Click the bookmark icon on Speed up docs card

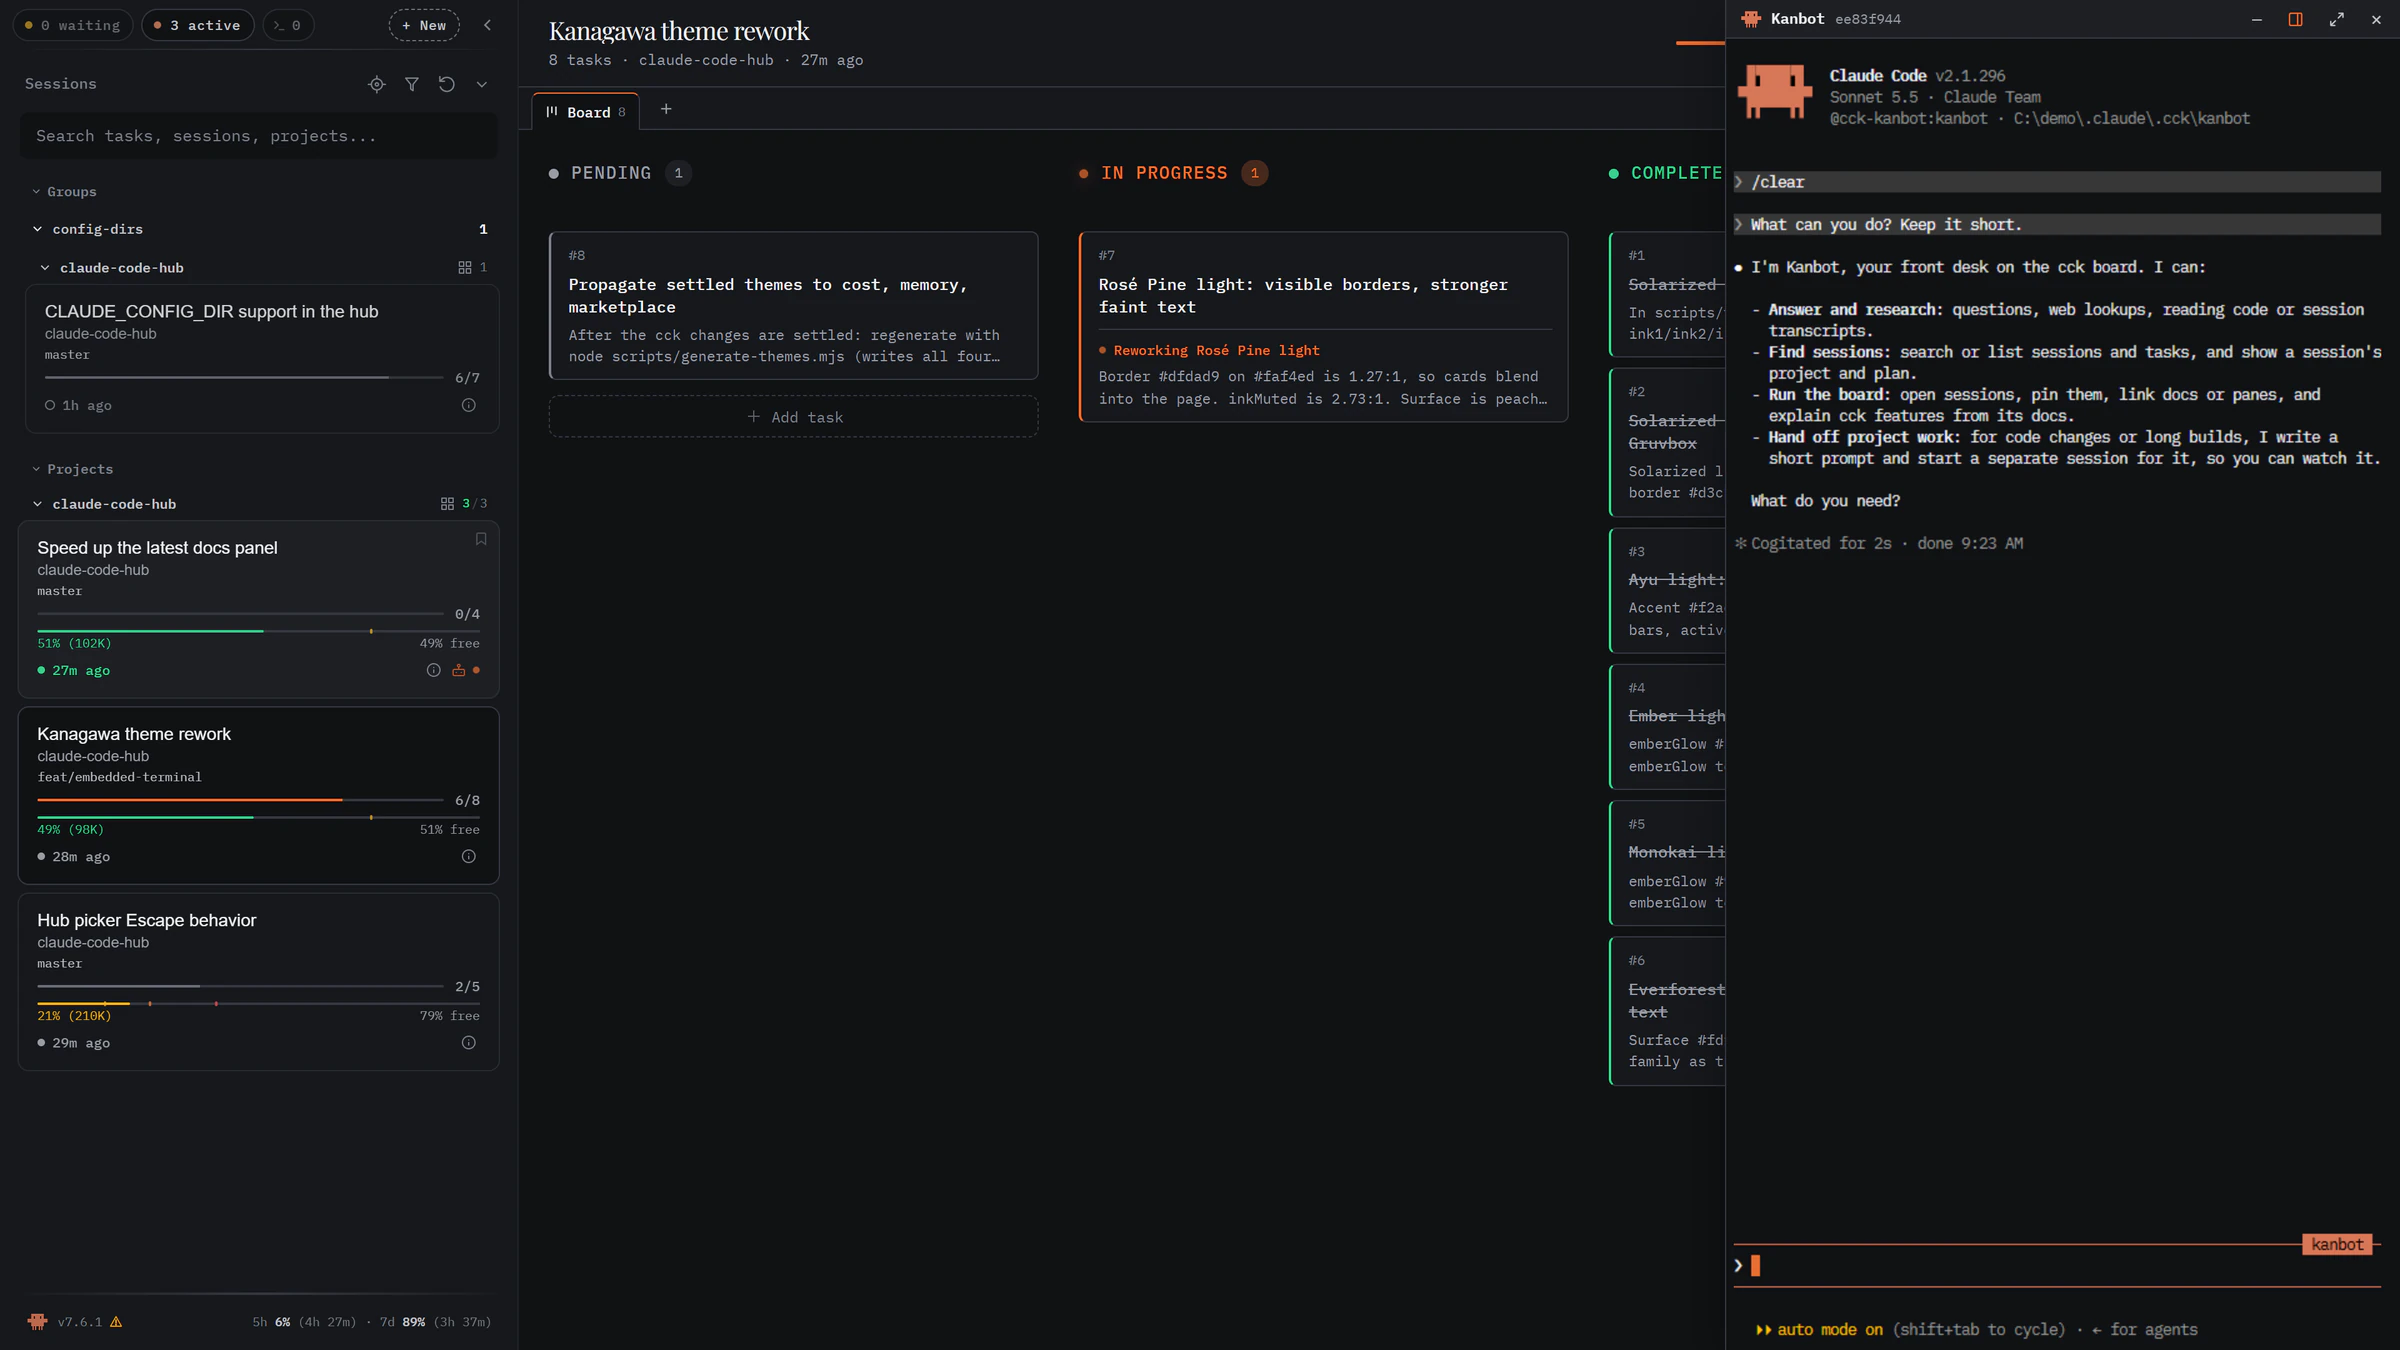tap(481, 539)
